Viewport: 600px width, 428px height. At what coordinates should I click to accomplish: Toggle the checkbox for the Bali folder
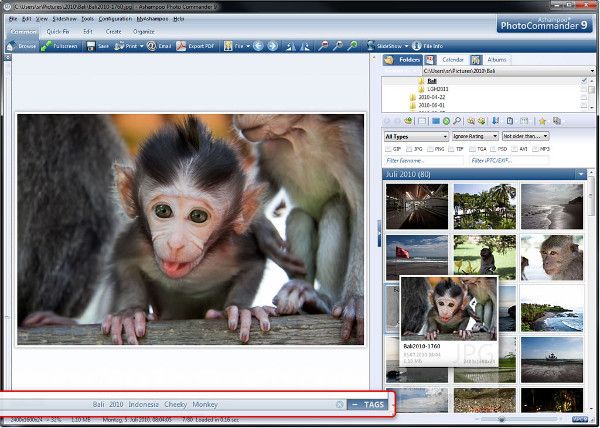click(x=583, y=81)
